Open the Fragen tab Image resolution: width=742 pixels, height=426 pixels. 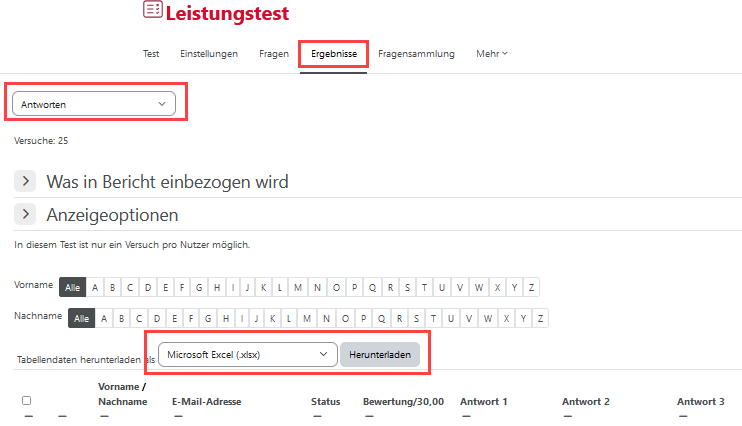point(273,53)
